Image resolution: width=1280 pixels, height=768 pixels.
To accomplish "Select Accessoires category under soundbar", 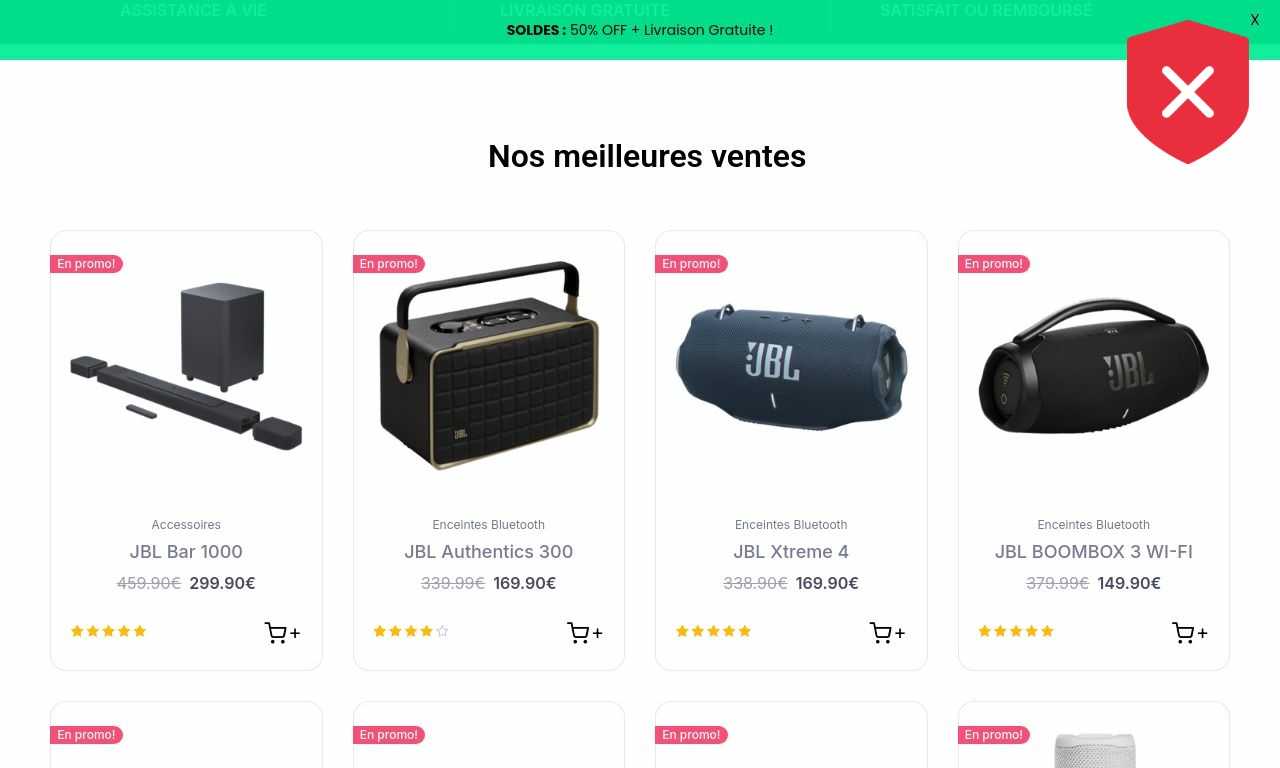I will (186, 525).
